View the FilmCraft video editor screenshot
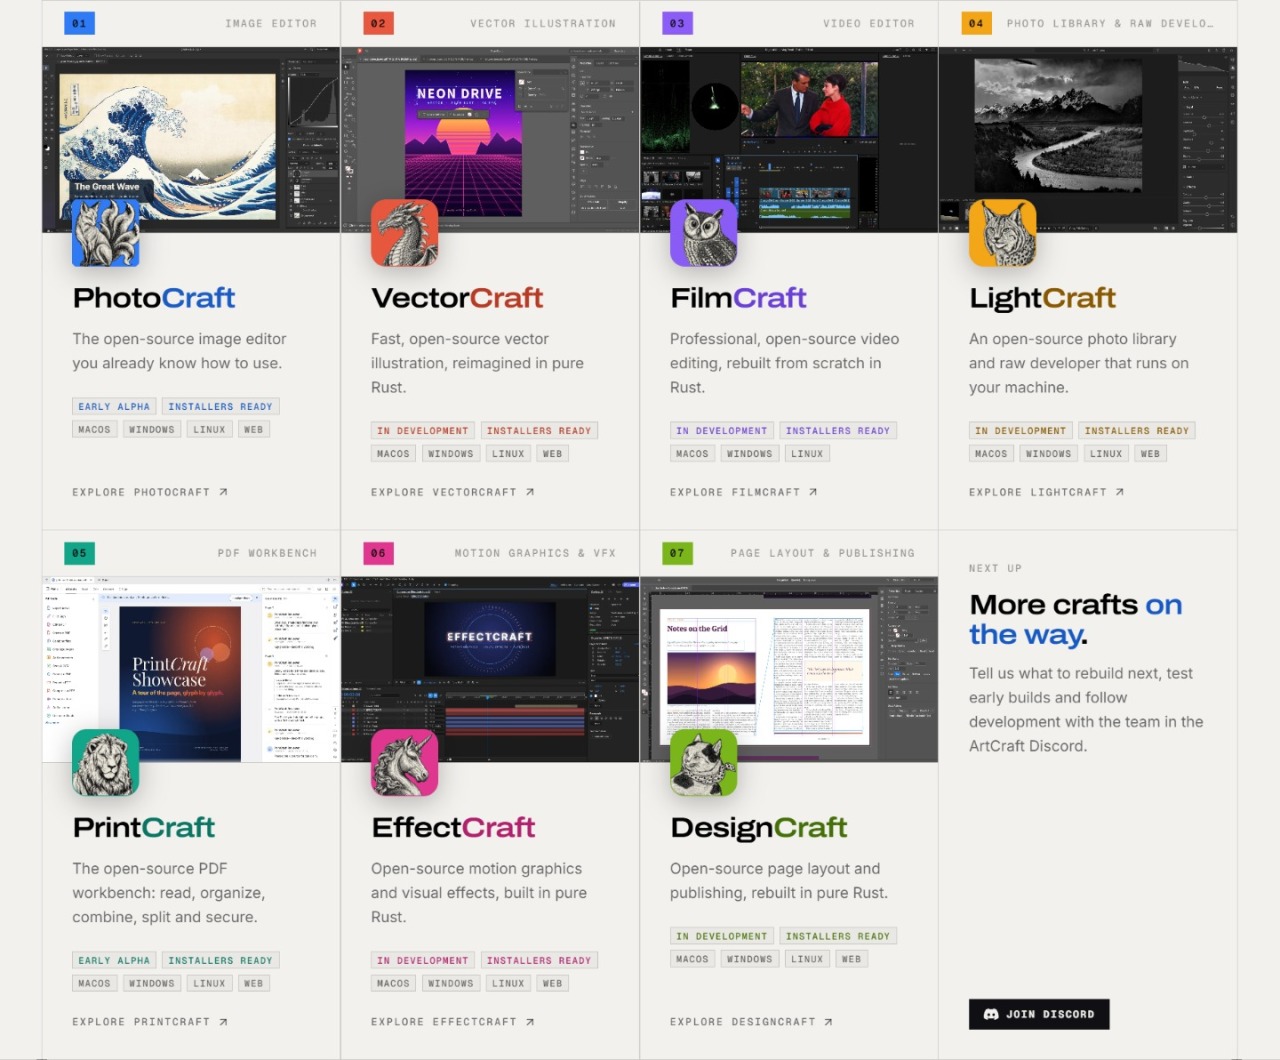The image size is (1280, 1060). click(x=789, y=140)
